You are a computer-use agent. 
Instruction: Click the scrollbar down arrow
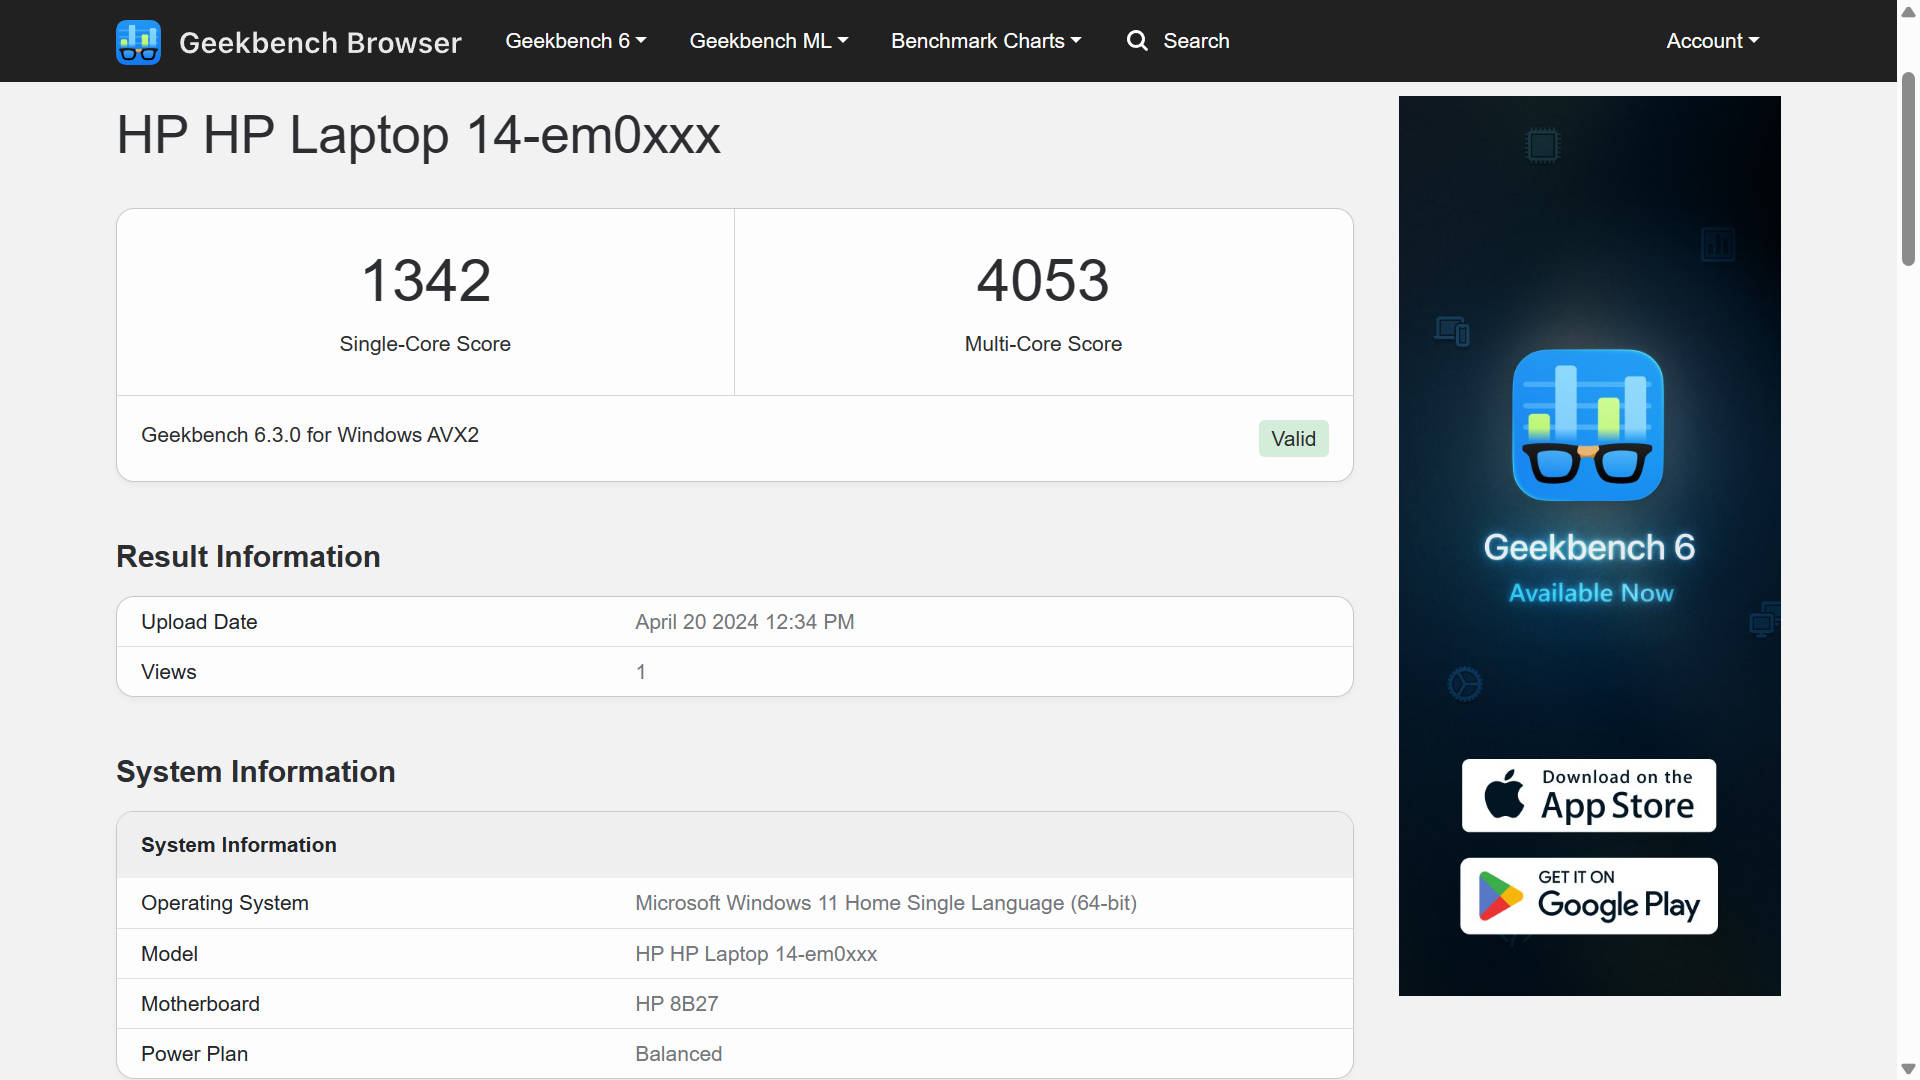click(1908, 1069)
